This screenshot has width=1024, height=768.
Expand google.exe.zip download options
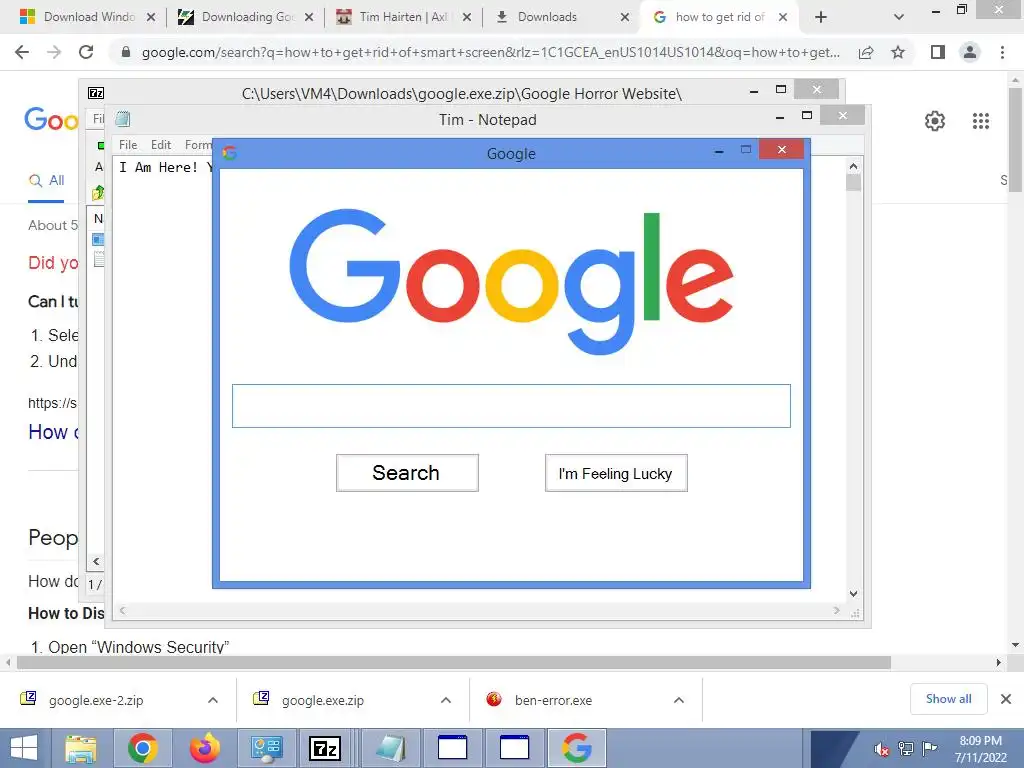tap(446, 700)
